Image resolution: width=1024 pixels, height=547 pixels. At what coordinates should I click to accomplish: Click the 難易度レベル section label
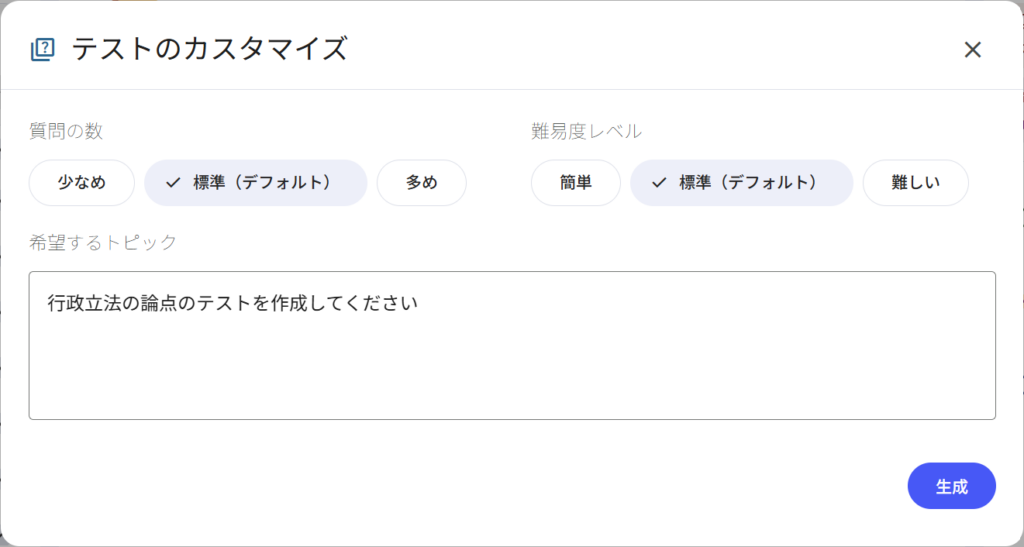pyautogui.click(x=586, y=131)
